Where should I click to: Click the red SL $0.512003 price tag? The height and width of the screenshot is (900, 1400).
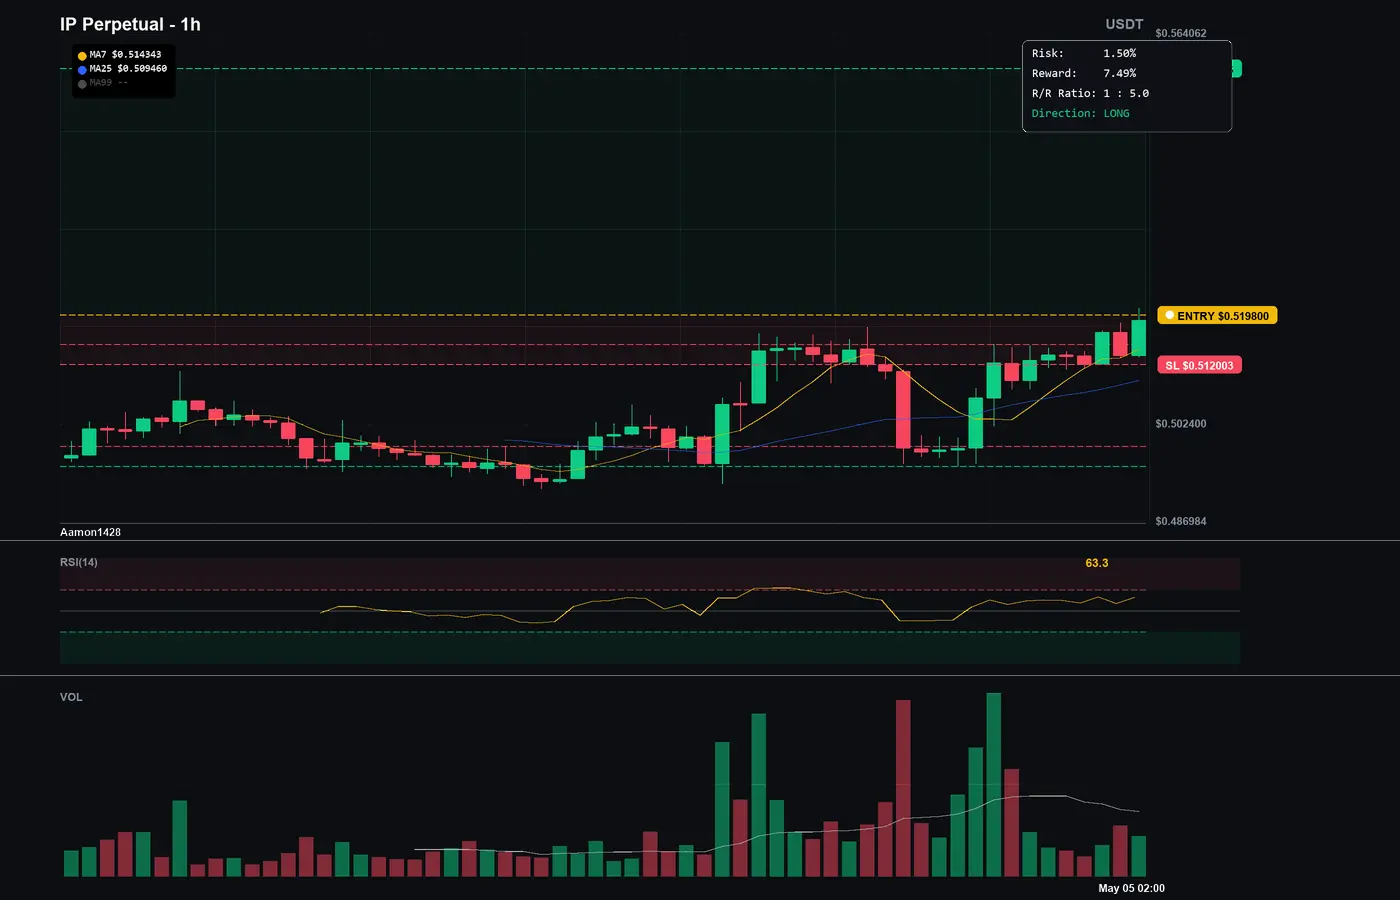[1199, 365]
